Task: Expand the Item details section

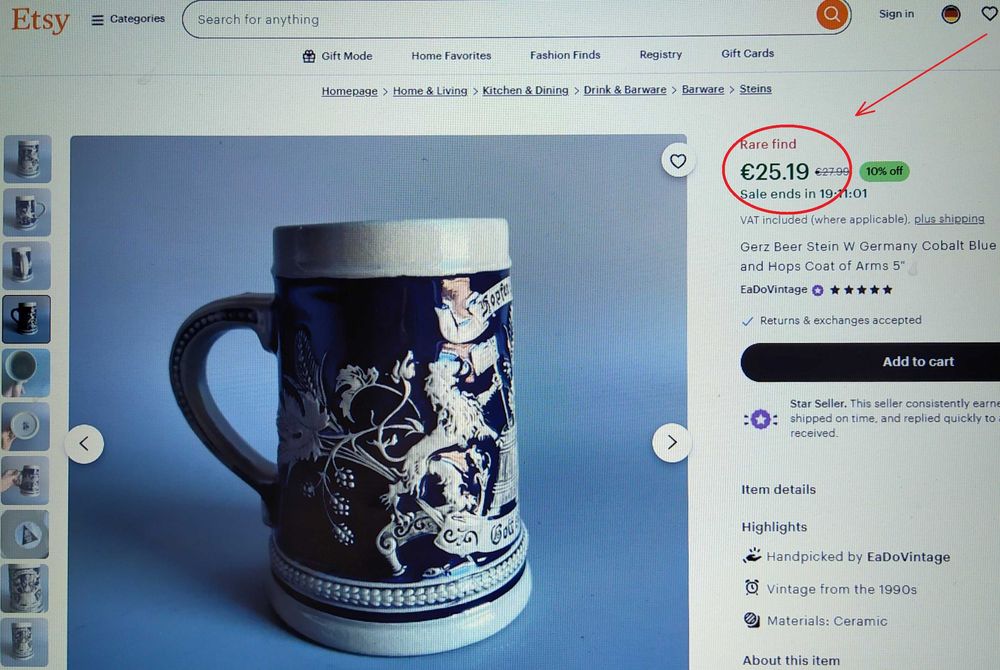Action: [778, 490]
